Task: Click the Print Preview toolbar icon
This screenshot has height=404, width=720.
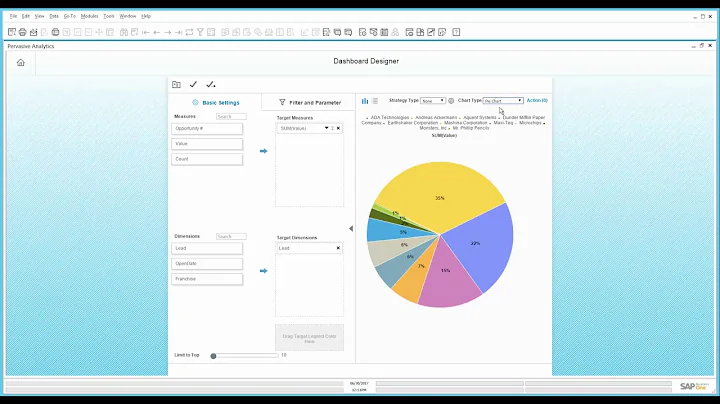Action: 12,32
